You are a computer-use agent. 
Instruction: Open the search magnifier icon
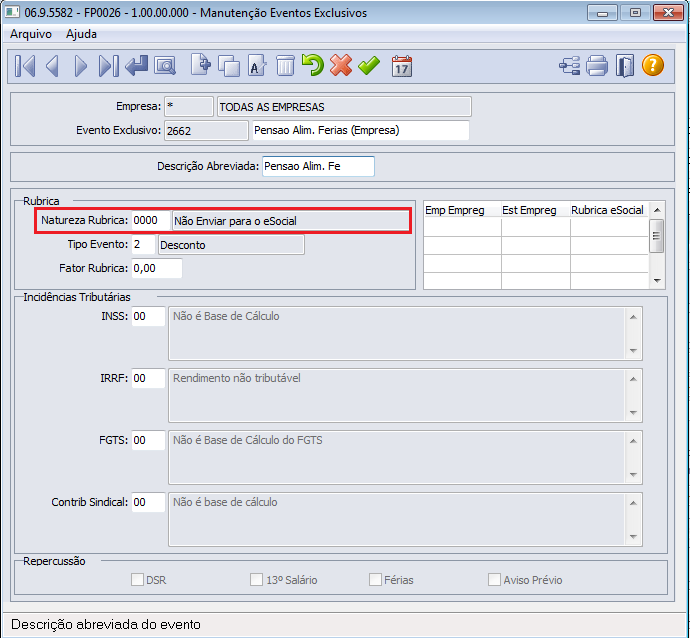(x=165, y=66)
